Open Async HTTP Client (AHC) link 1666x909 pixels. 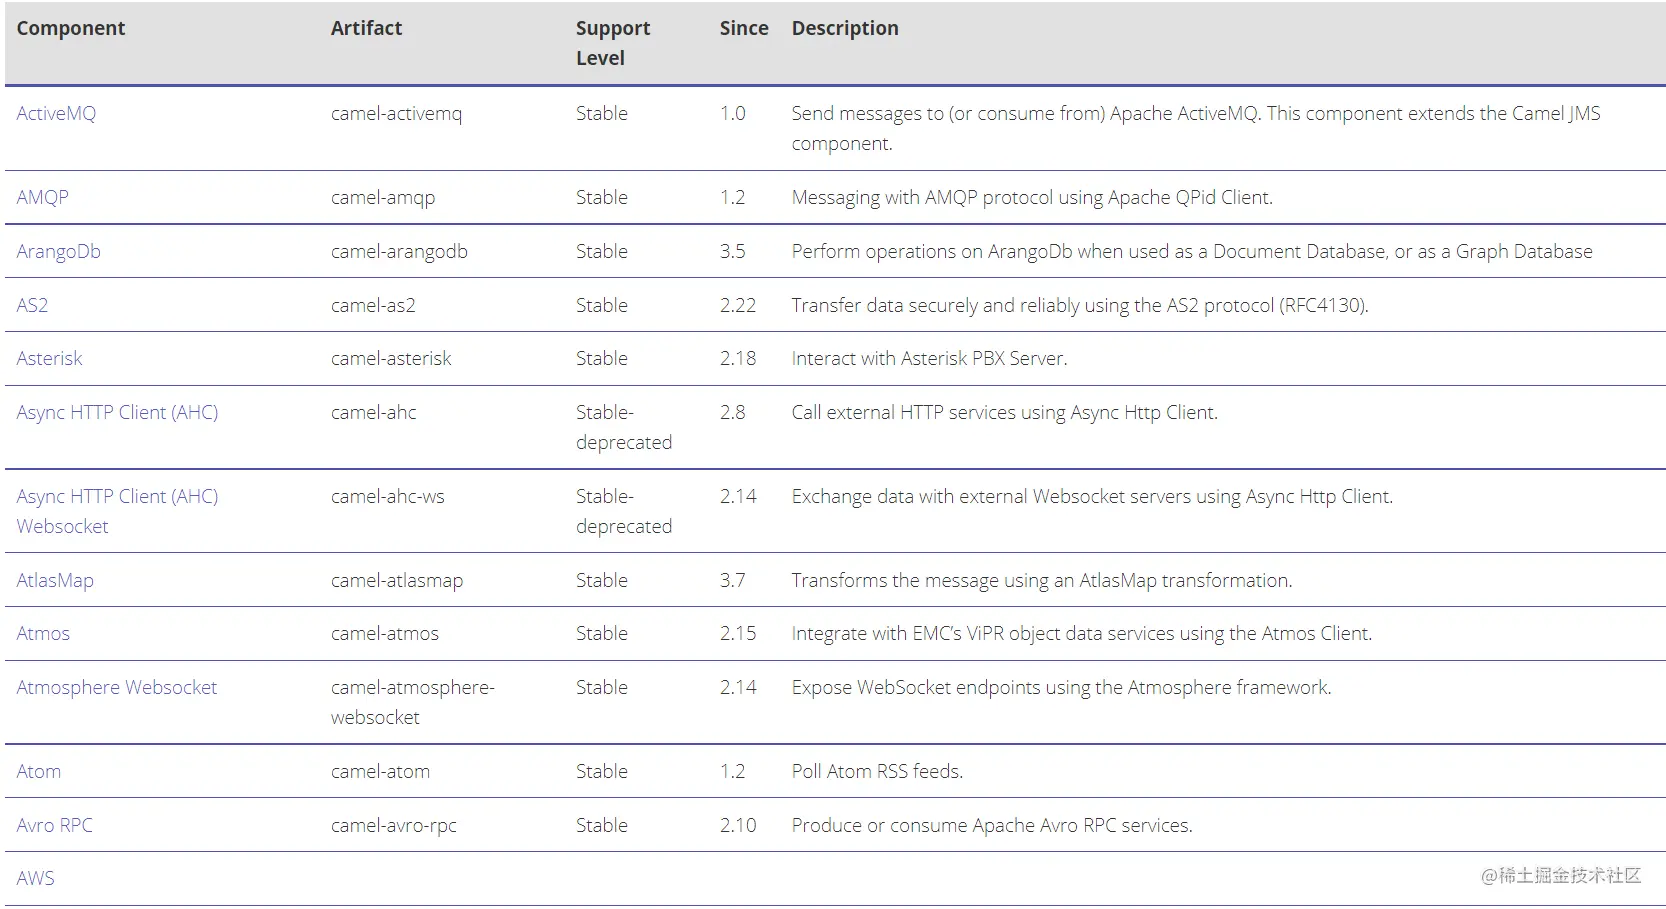(x=117, y=412)
